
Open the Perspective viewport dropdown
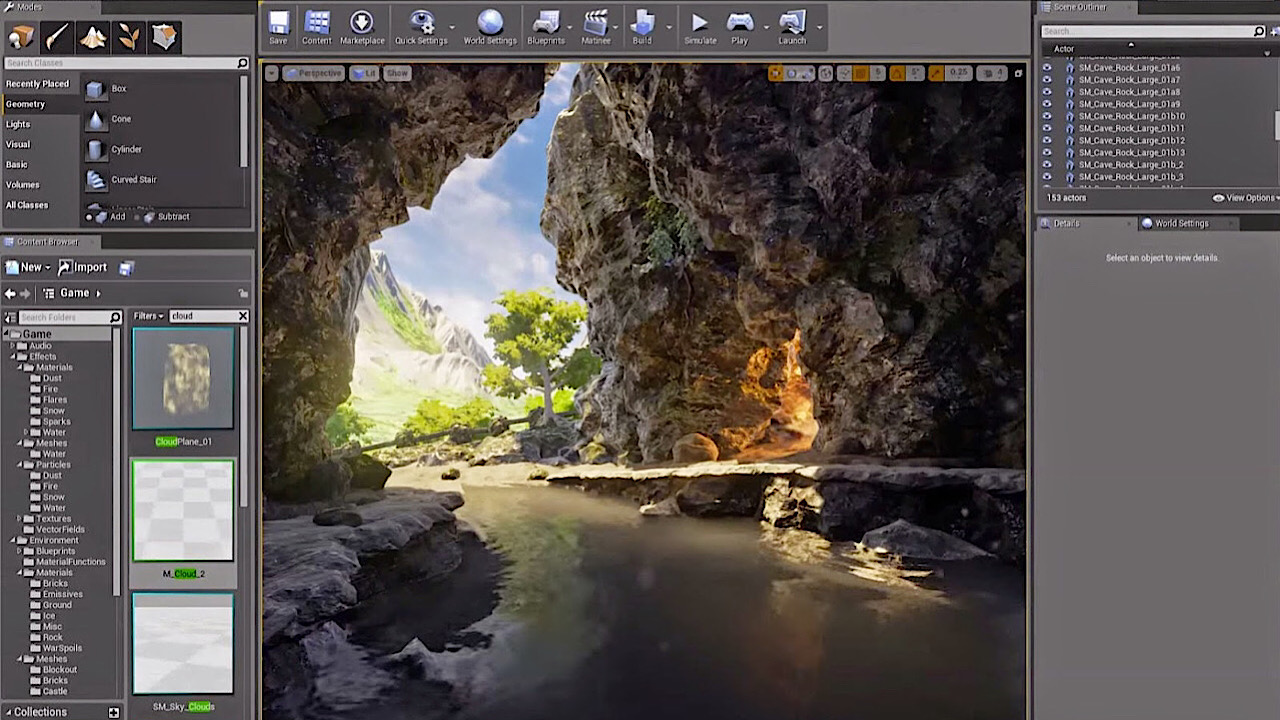pyautogui.click(x=314, y=73)
